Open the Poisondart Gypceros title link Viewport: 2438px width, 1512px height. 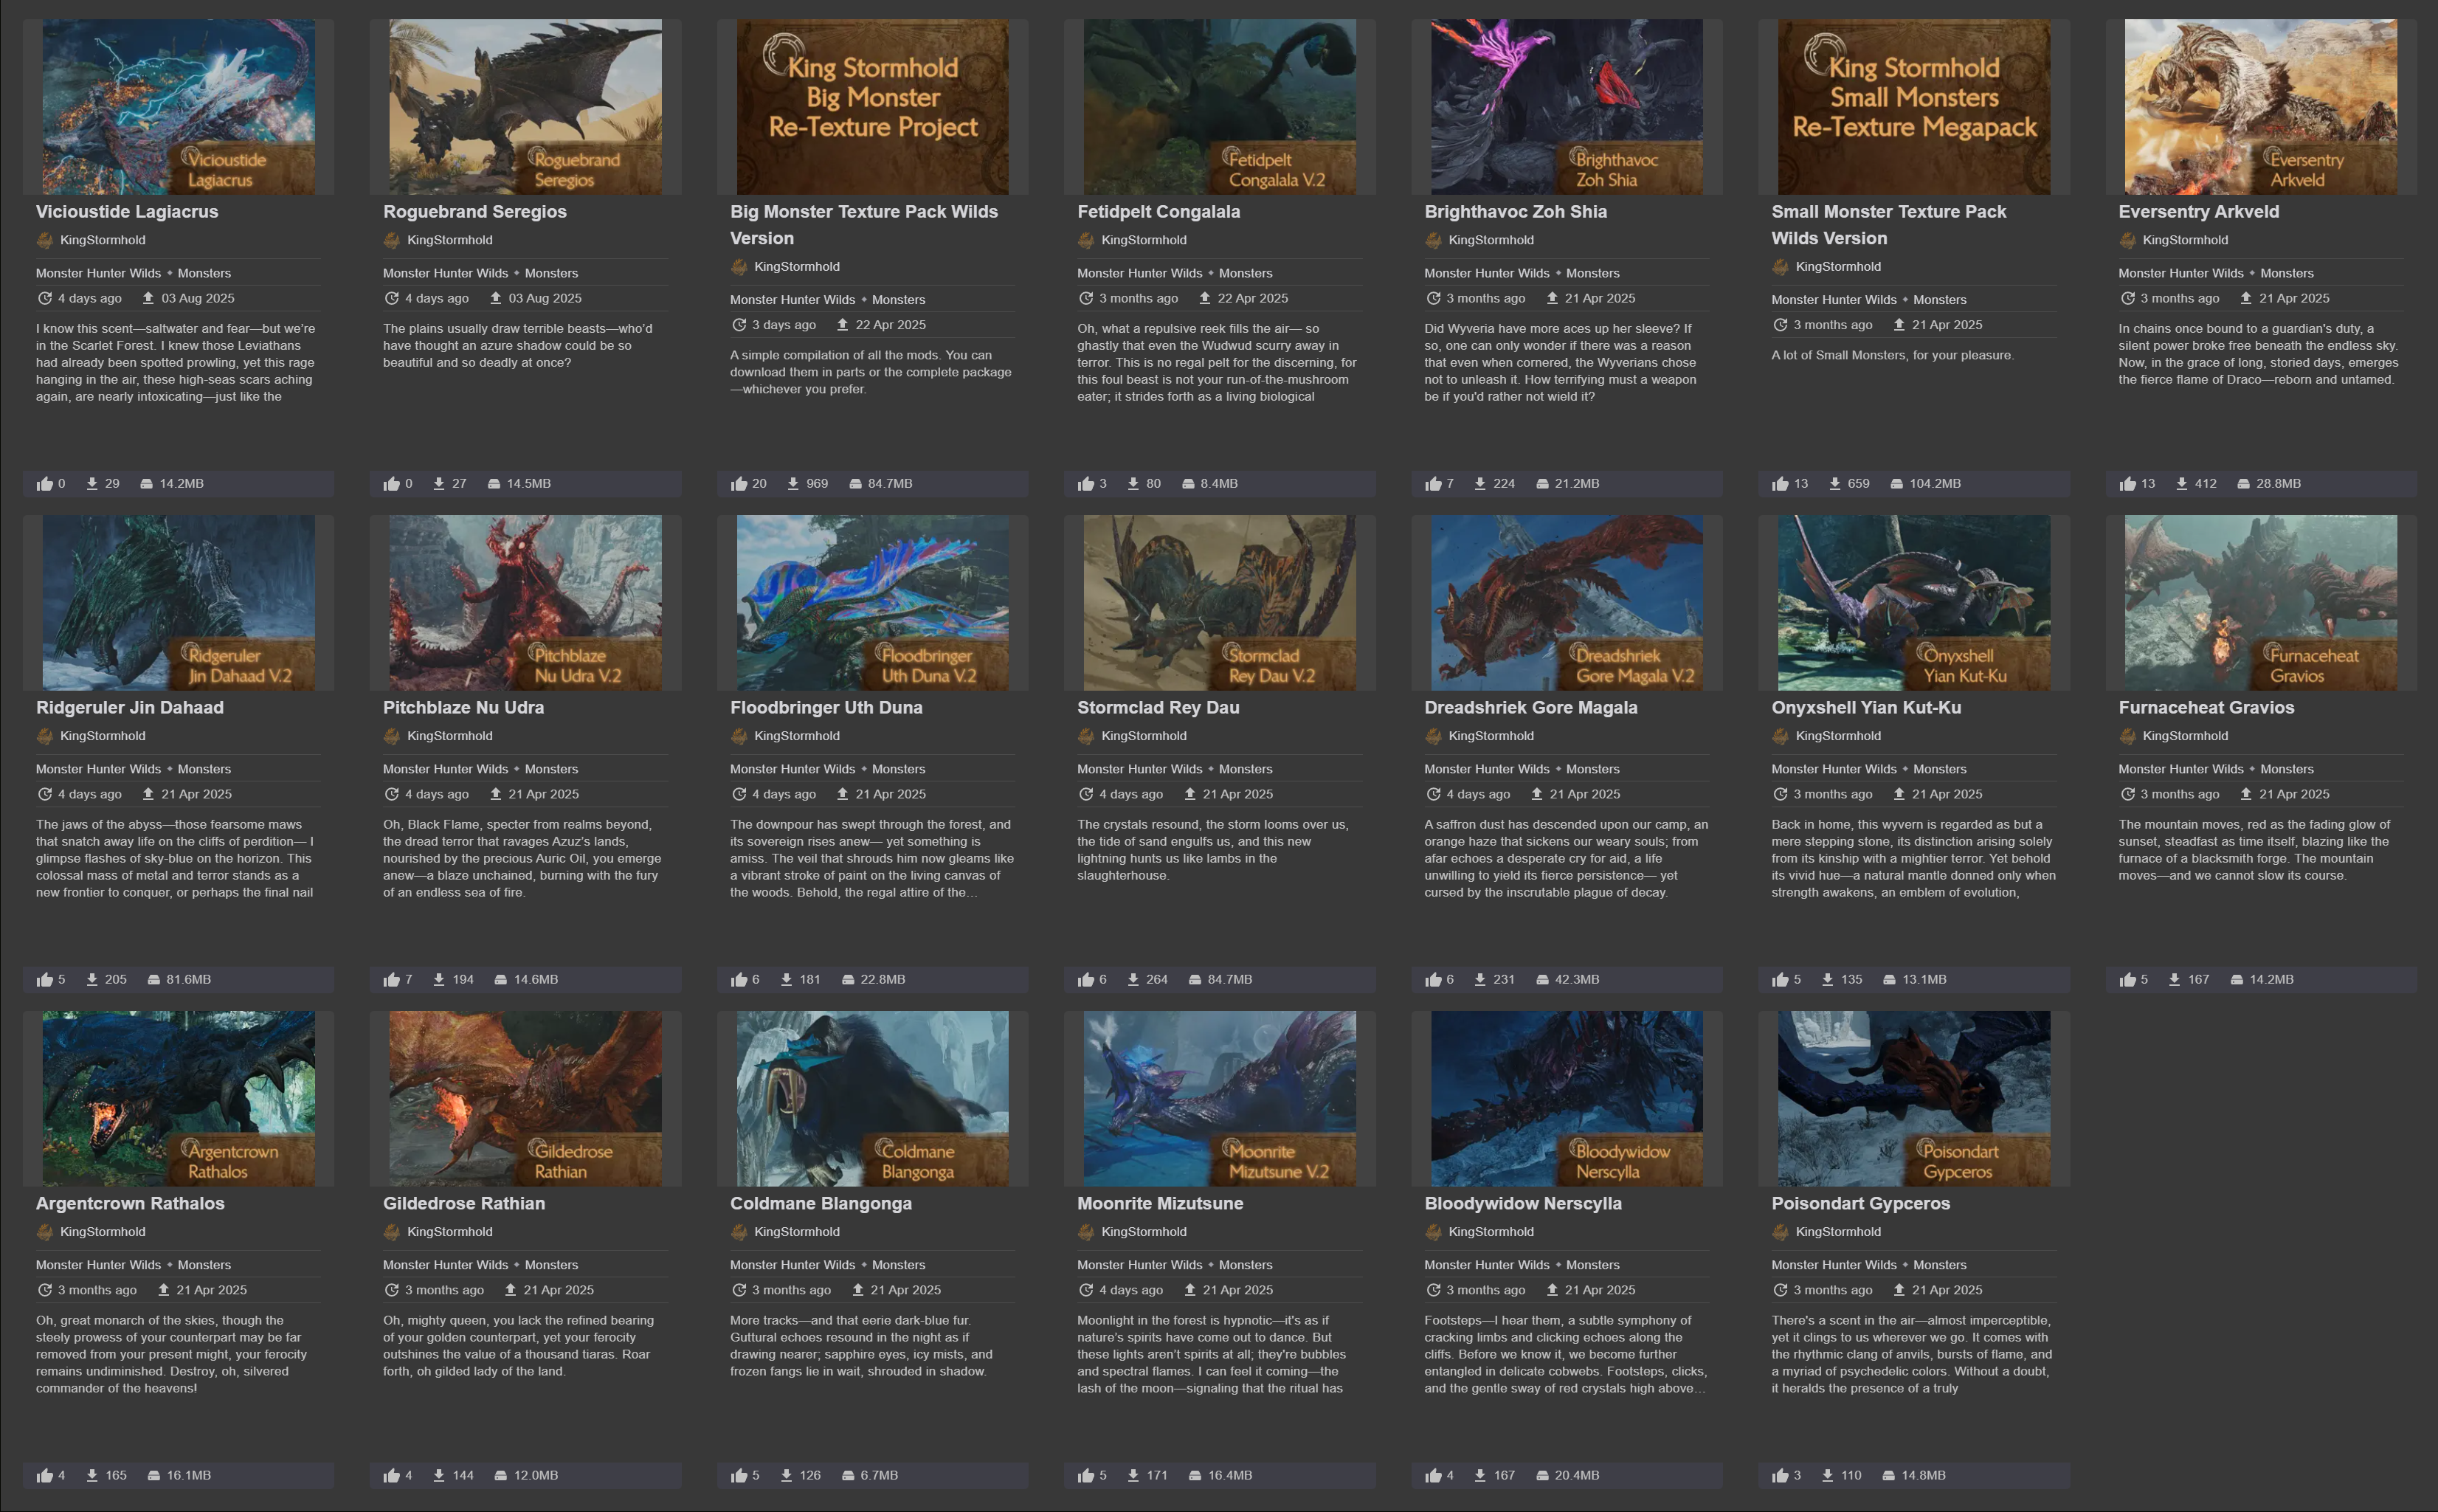click(x=1860, y=1203)
